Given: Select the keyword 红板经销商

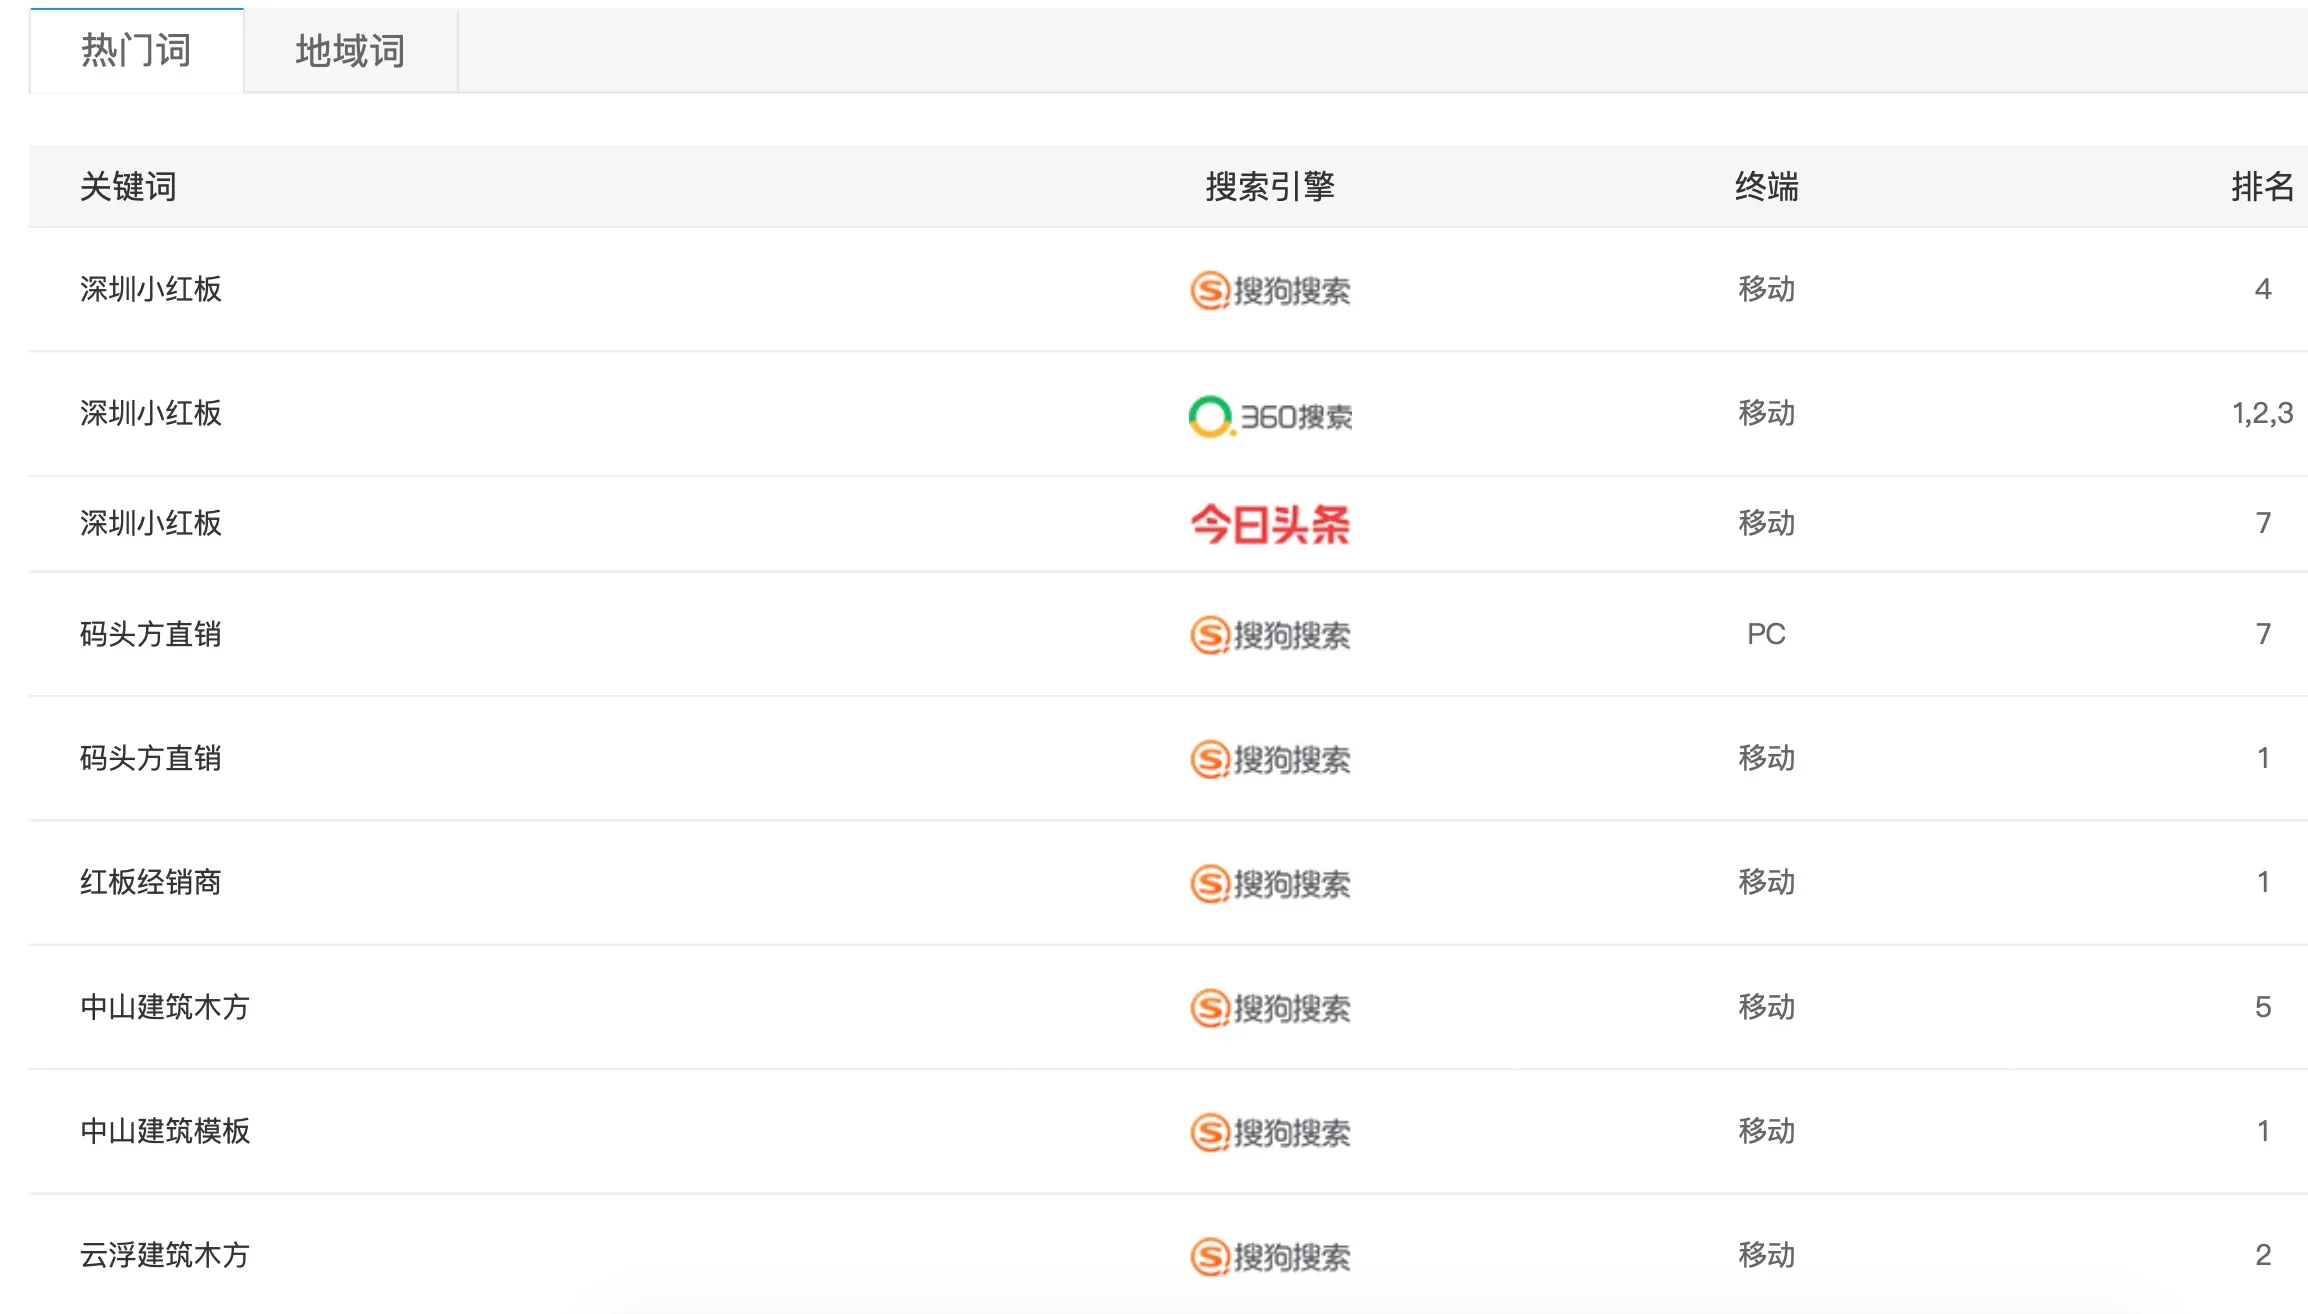Looking at the screenshot, I should coord(151,882).
